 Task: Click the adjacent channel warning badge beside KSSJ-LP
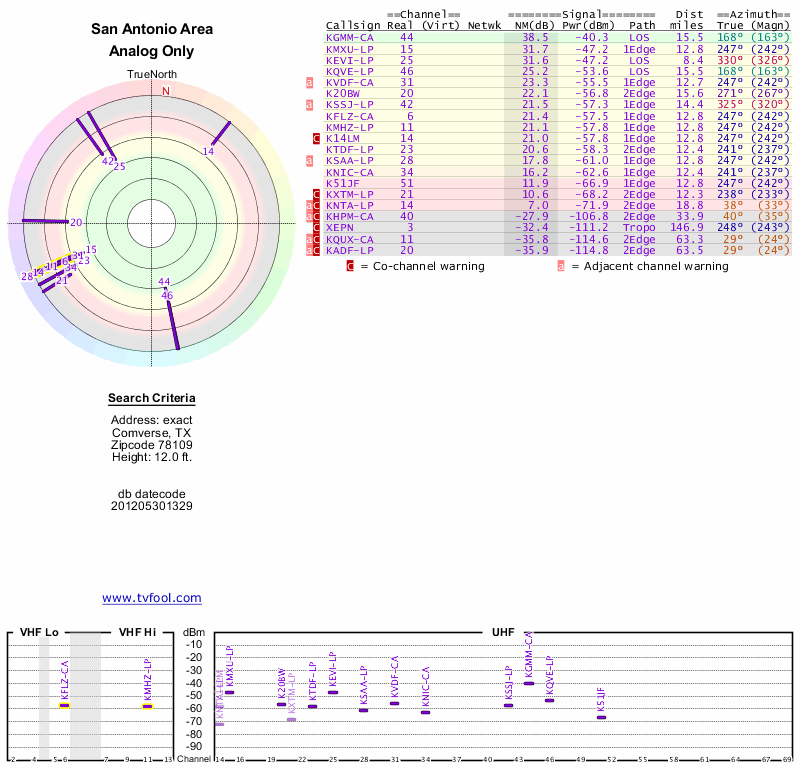310,104
